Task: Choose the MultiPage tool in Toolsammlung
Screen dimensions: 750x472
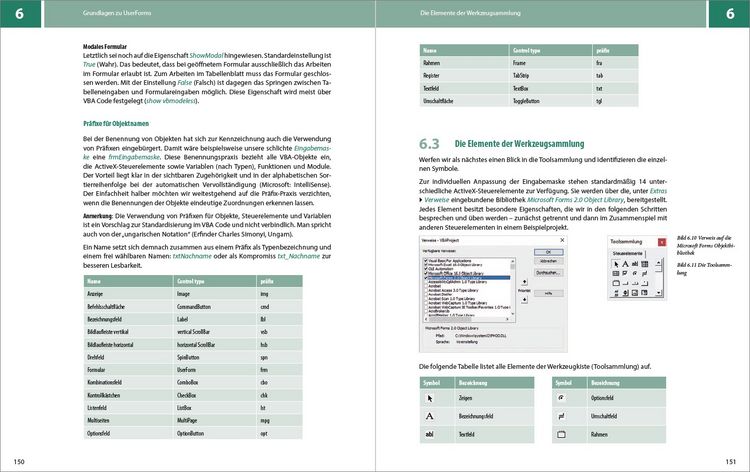Action: point(644,283)
